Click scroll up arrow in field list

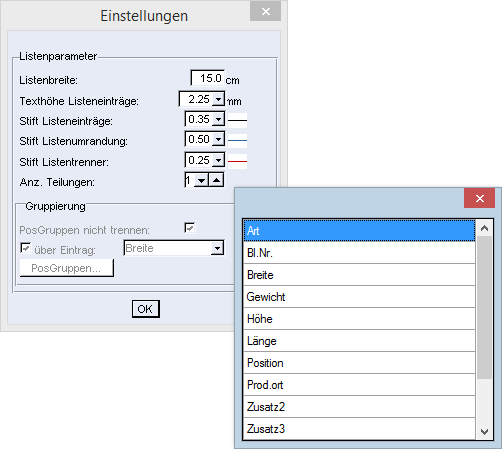point(484,228)
